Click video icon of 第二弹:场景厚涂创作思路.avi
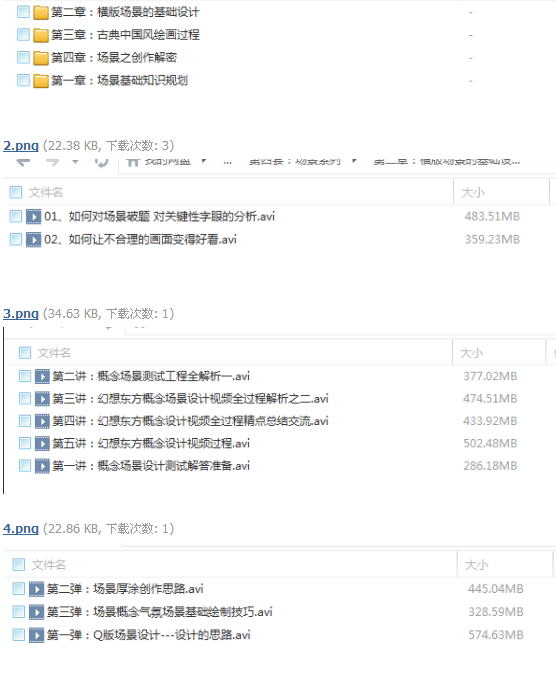 pos(37,589)
